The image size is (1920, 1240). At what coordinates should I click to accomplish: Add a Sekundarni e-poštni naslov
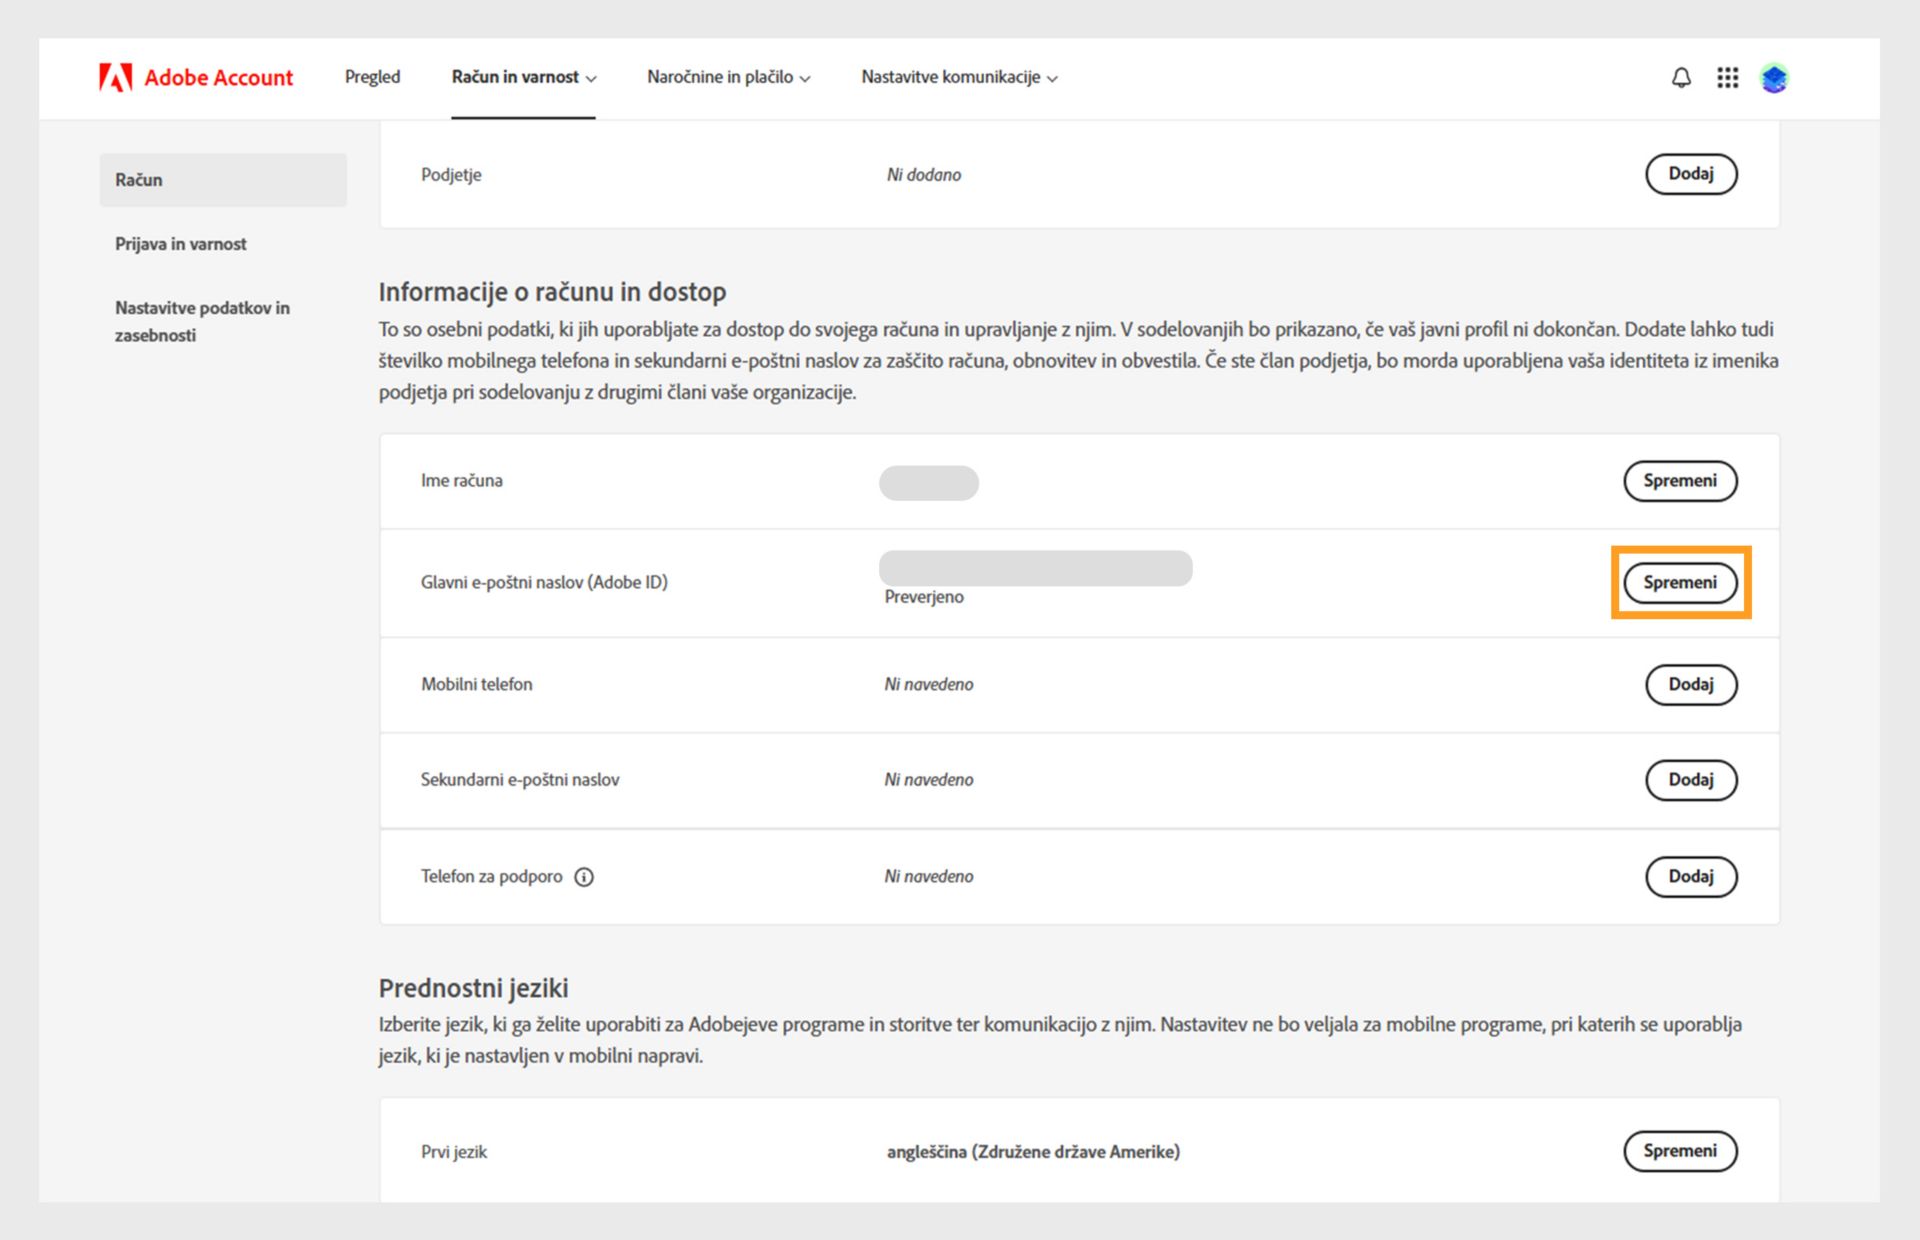tap(1690, 780)
